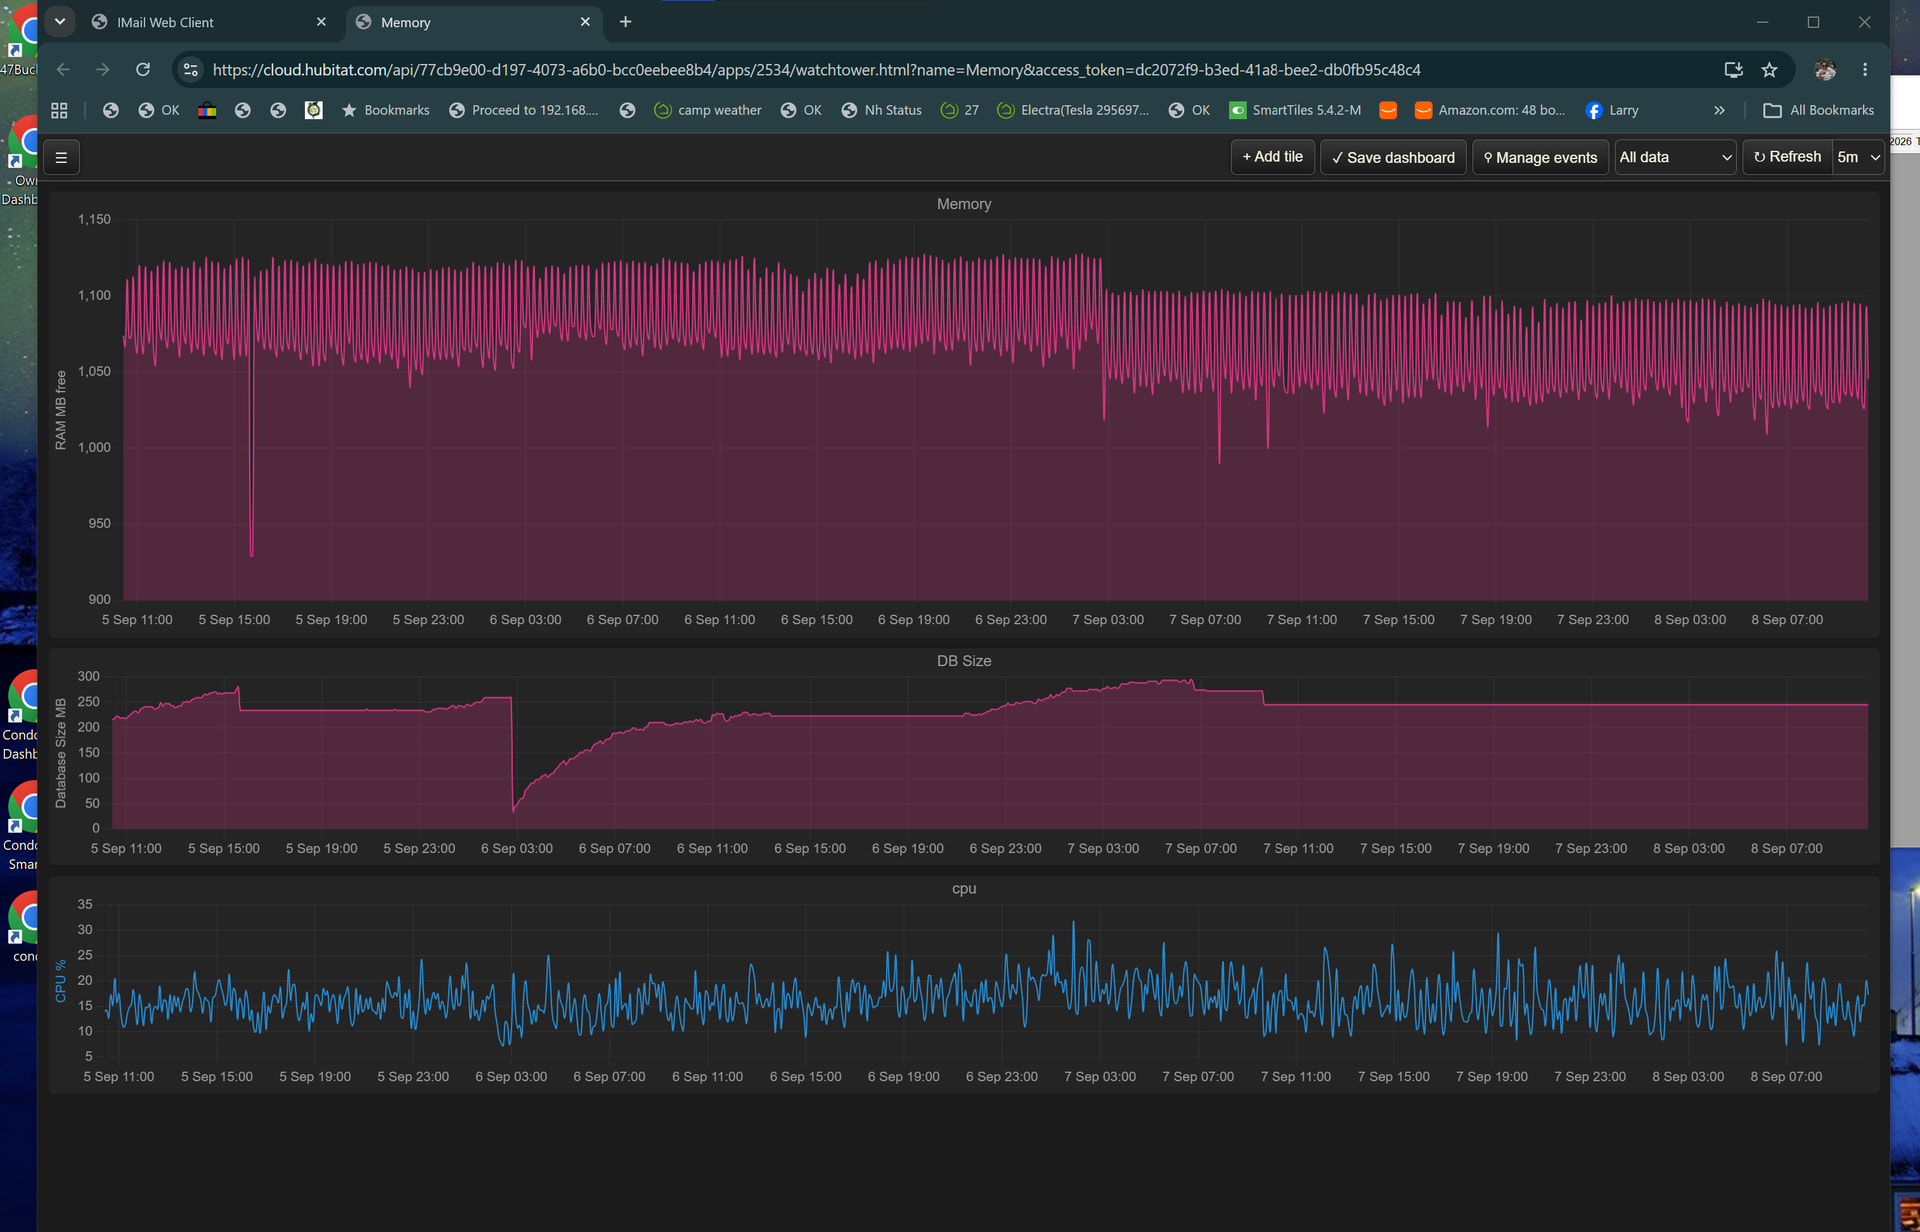Open the 5m refresh interval dropdown
This screenshot has width=1920, height=1232.
[1858, 157]
